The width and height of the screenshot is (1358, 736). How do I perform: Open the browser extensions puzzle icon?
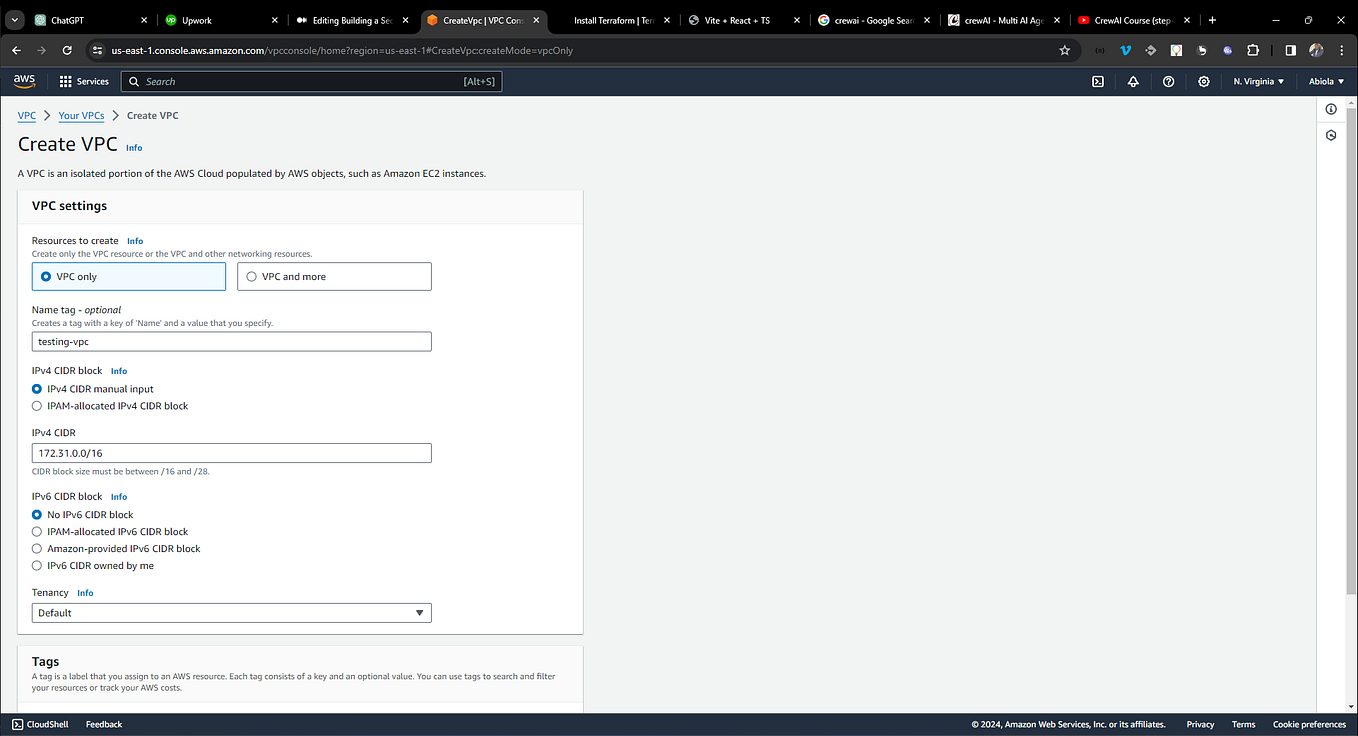pos(1252,50)
